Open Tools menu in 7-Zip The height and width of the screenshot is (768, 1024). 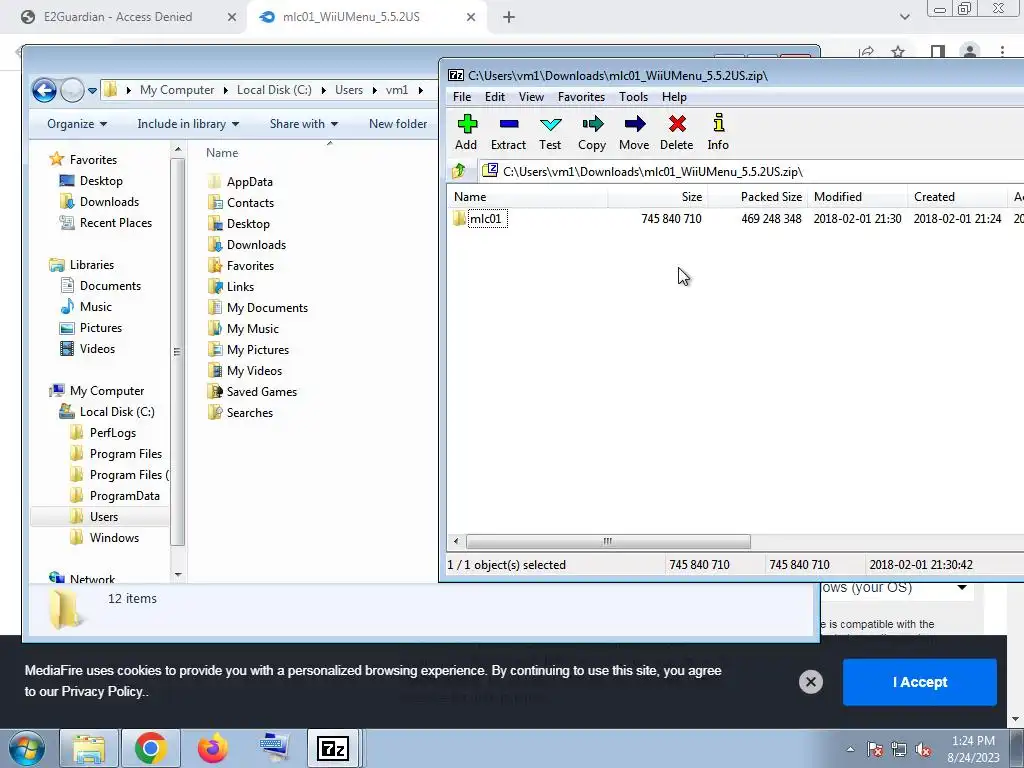point(633,97)
